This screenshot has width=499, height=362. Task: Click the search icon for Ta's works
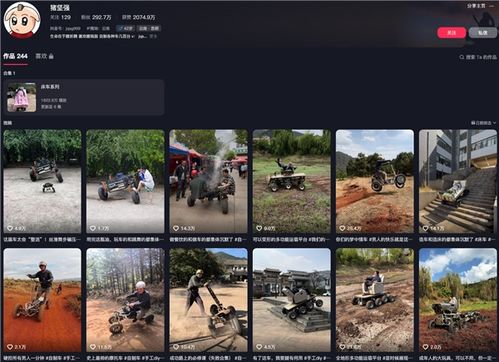point(462,57)
